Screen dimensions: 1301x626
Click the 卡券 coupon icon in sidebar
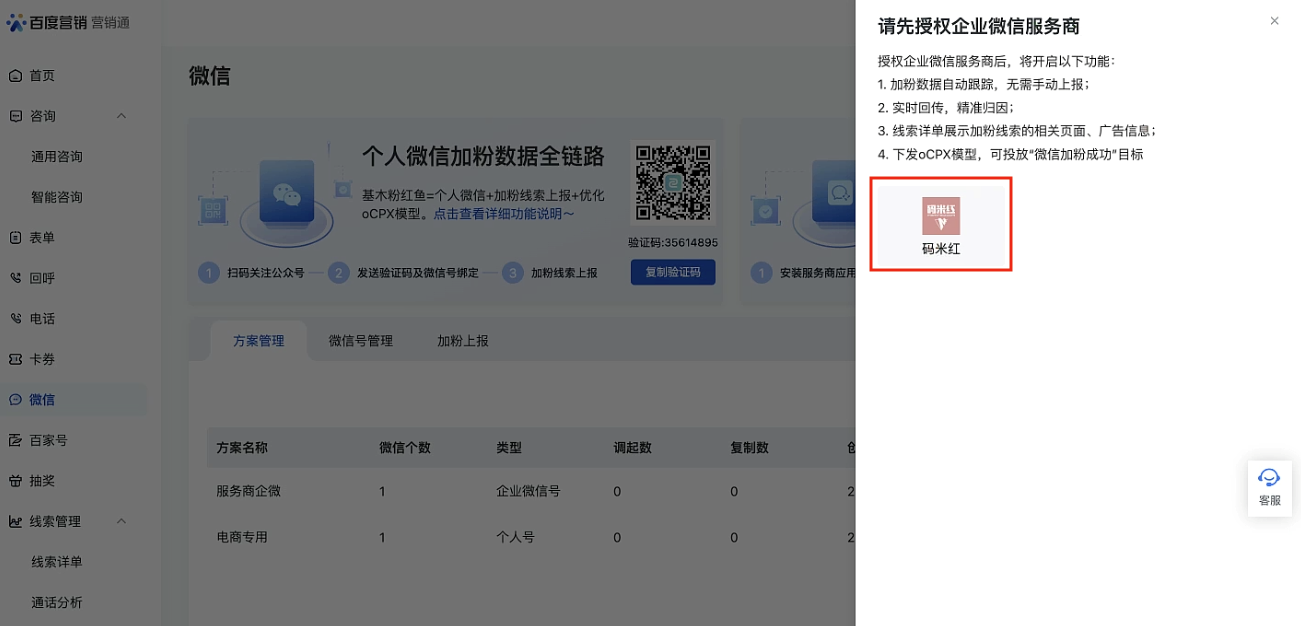16,359
